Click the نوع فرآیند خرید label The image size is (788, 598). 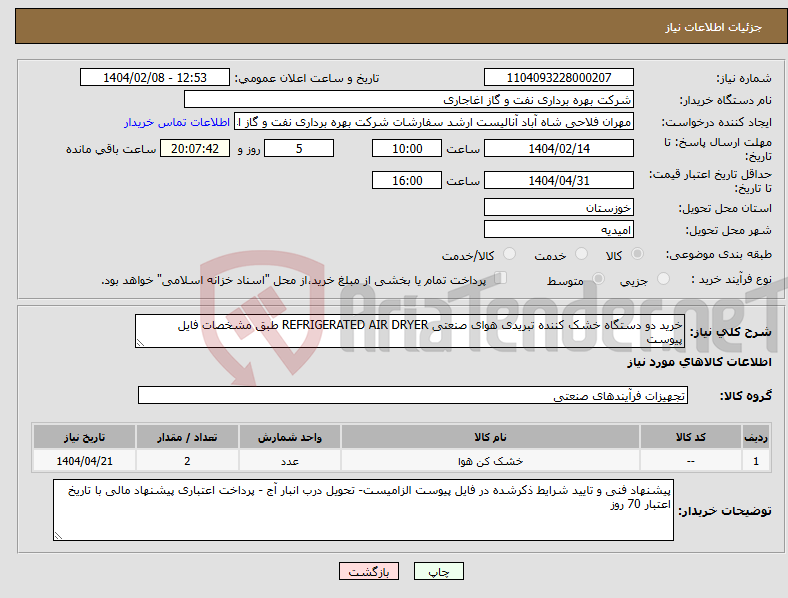pyautogui.click(x=731, y=279)
